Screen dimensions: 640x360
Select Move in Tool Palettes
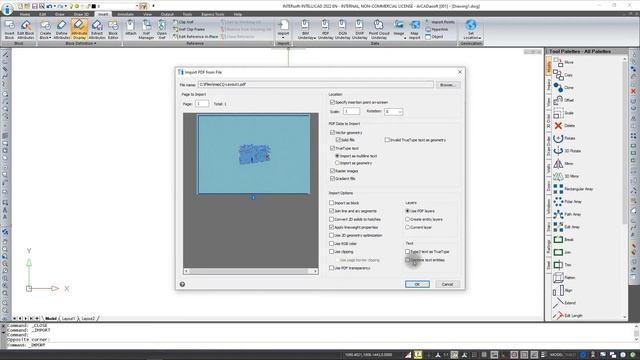click(x=564, y=62)
